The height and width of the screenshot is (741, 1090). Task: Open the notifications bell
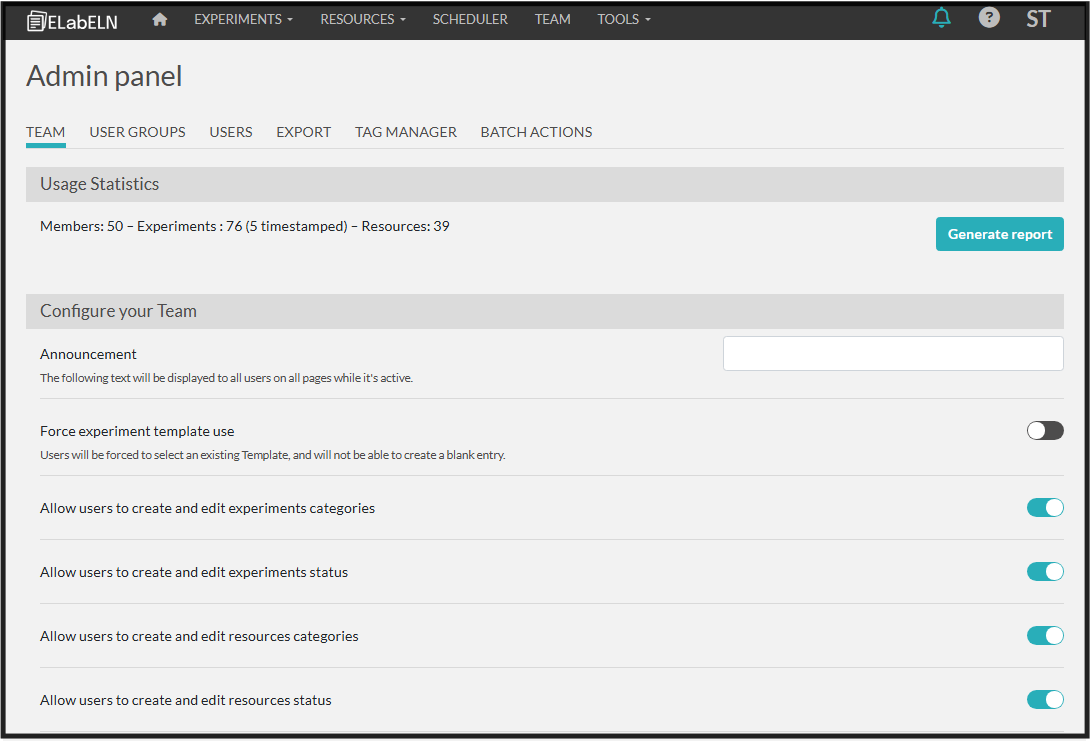click(x=941, y=18)
